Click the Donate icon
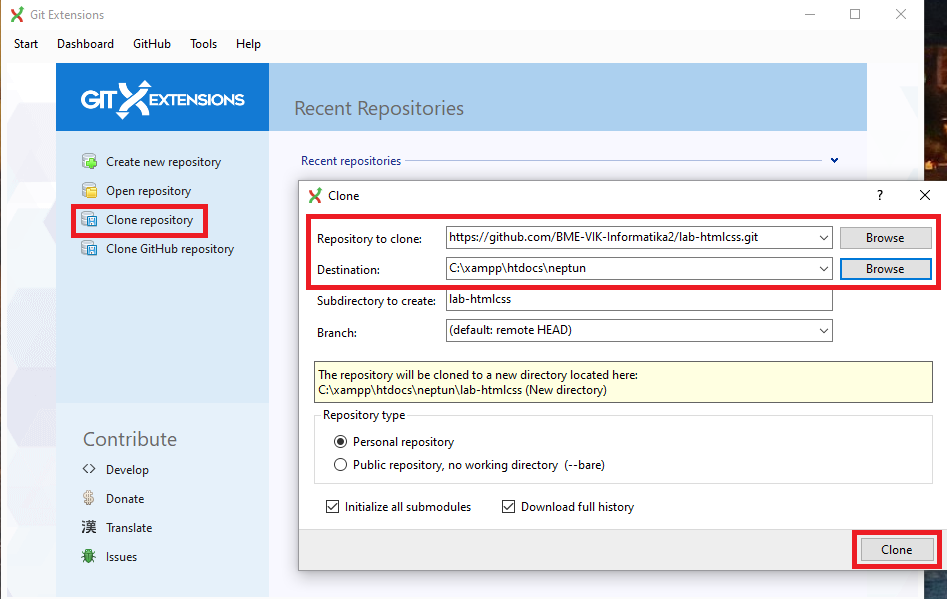Image resolution: width=947 pixels, height=599 pixels. click(89, 499)
